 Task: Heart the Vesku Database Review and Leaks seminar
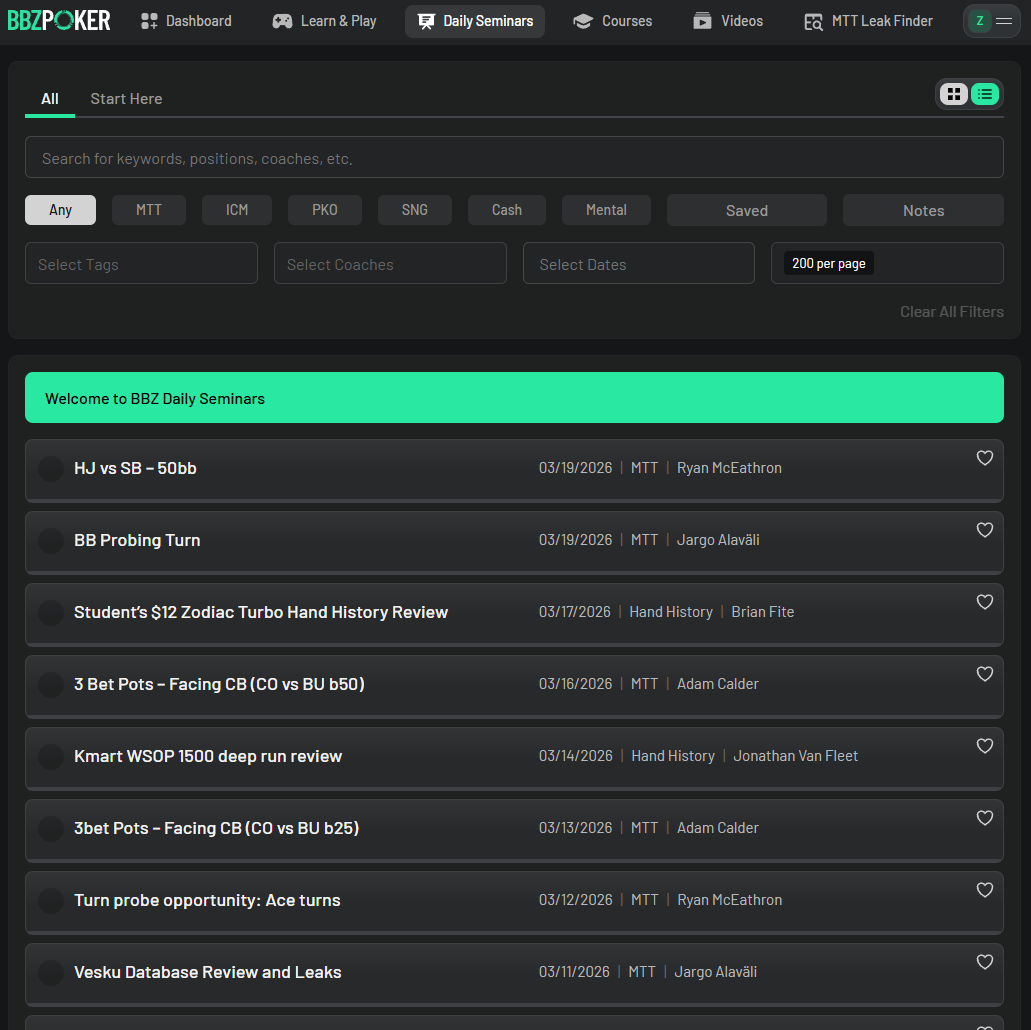point(984,962)
